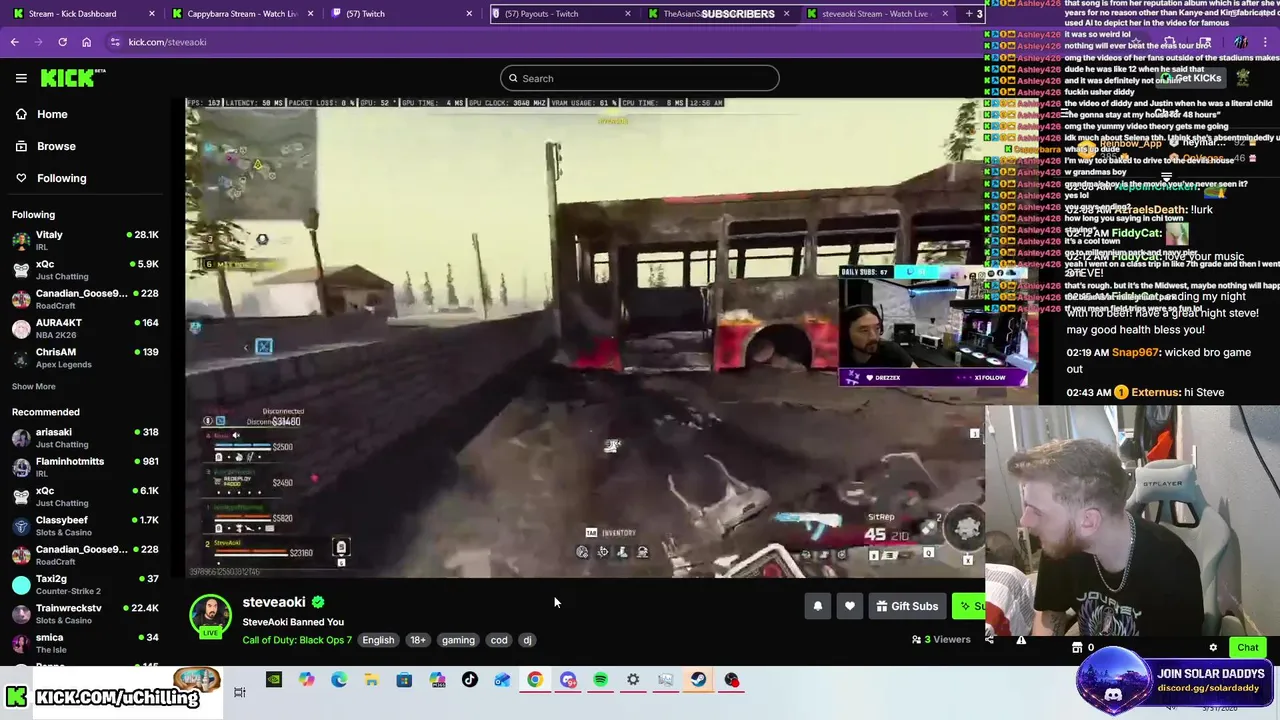
Task: Switch to Stream - Kick Dashboard tab
Action: [x=82, y=14]
